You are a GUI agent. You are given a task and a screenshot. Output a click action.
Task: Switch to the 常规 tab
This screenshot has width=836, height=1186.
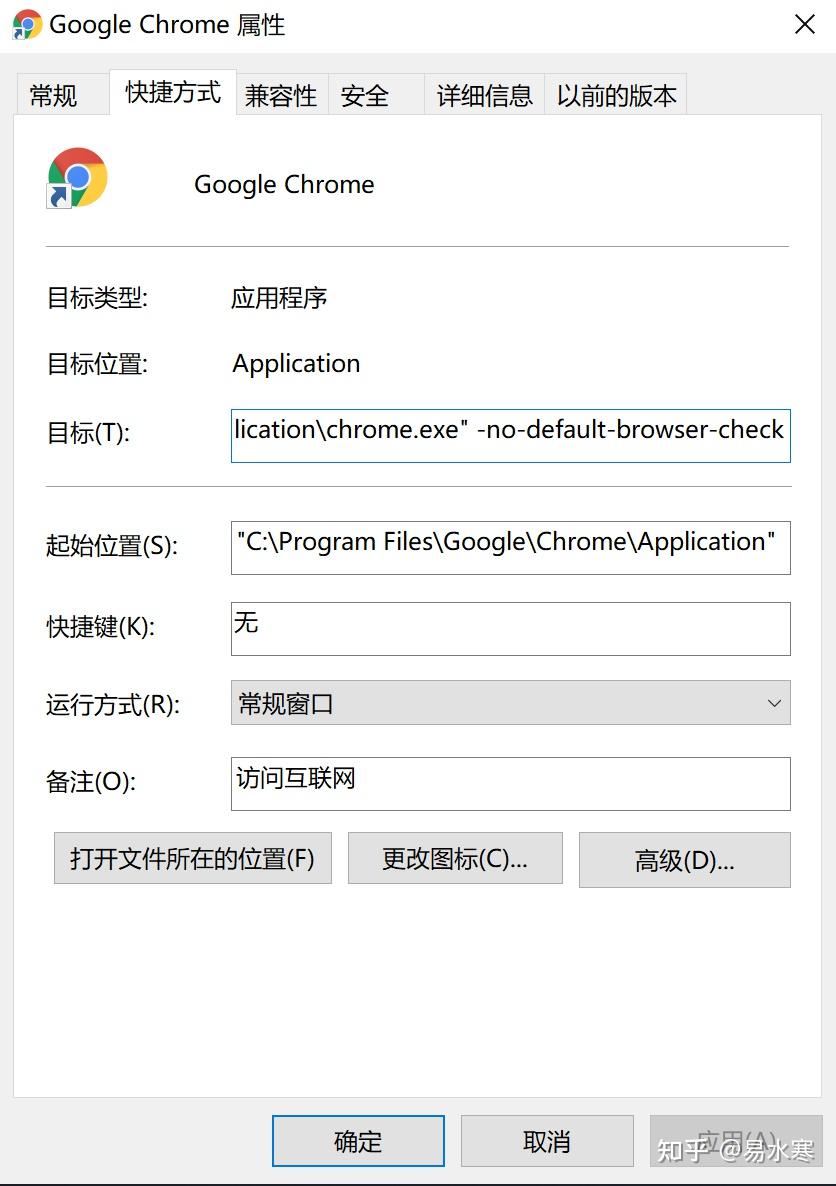(x=53, y=96)
